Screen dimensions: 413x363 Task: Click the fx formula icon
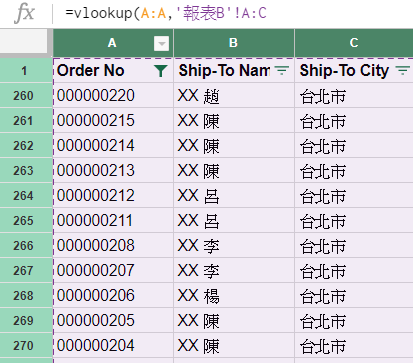(25, 14)
